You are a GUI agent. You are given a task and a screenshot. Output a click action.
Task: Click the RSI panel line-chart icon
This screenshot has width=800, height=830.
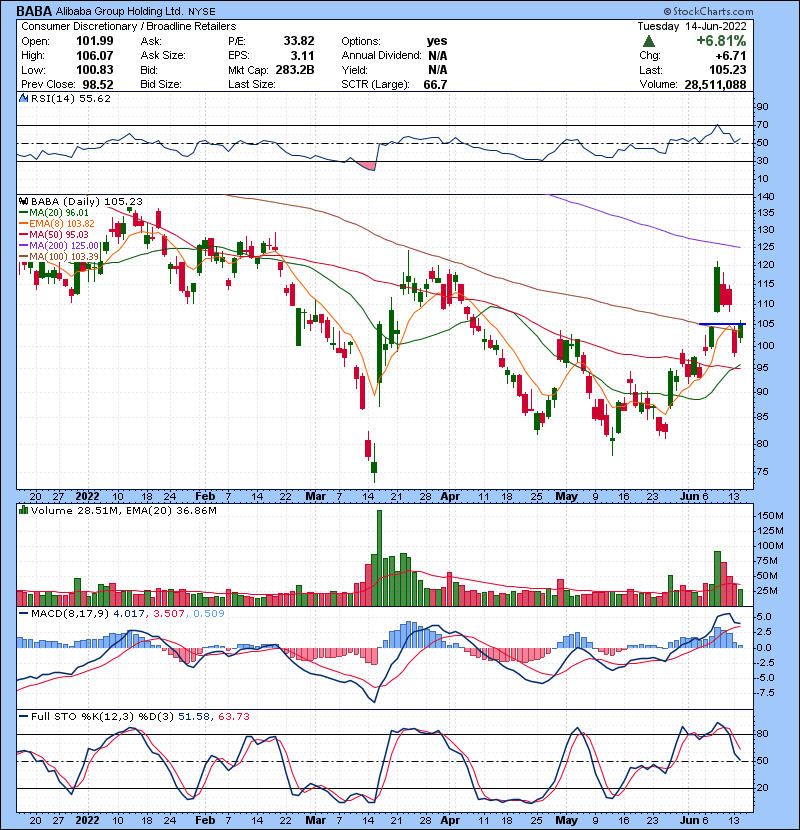[x=23, y=98]
